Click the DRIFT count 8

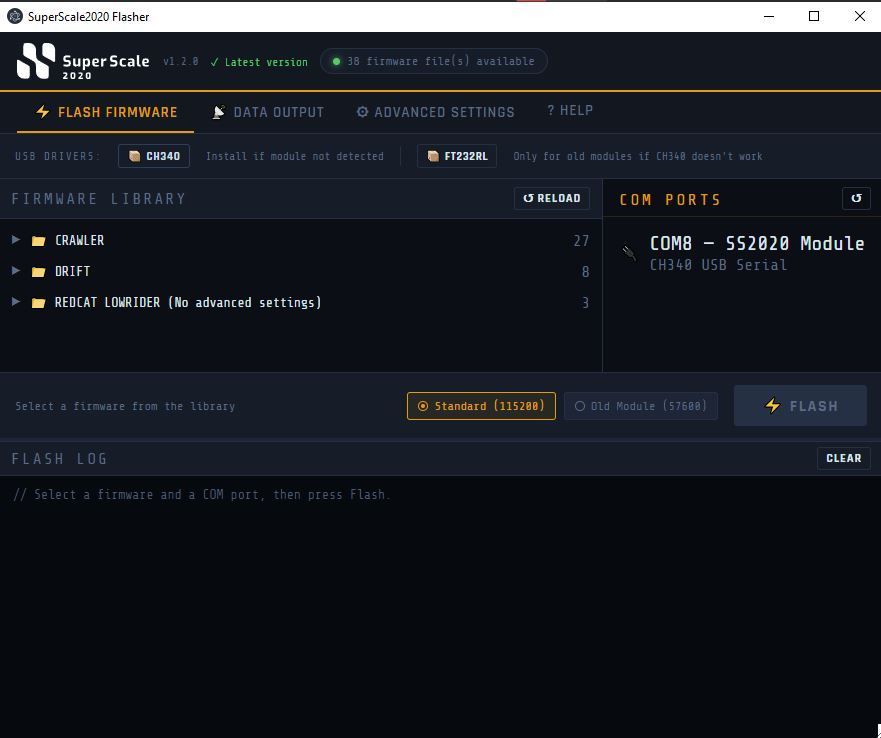[585, 271]
